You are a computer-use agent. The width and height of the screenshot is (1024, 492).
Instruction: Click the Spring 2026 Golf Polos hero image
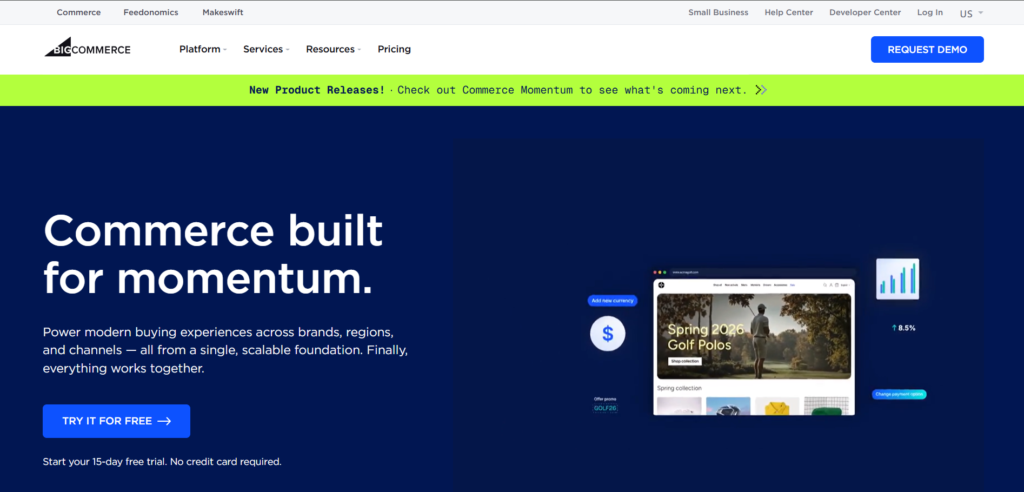click(754, 336)
